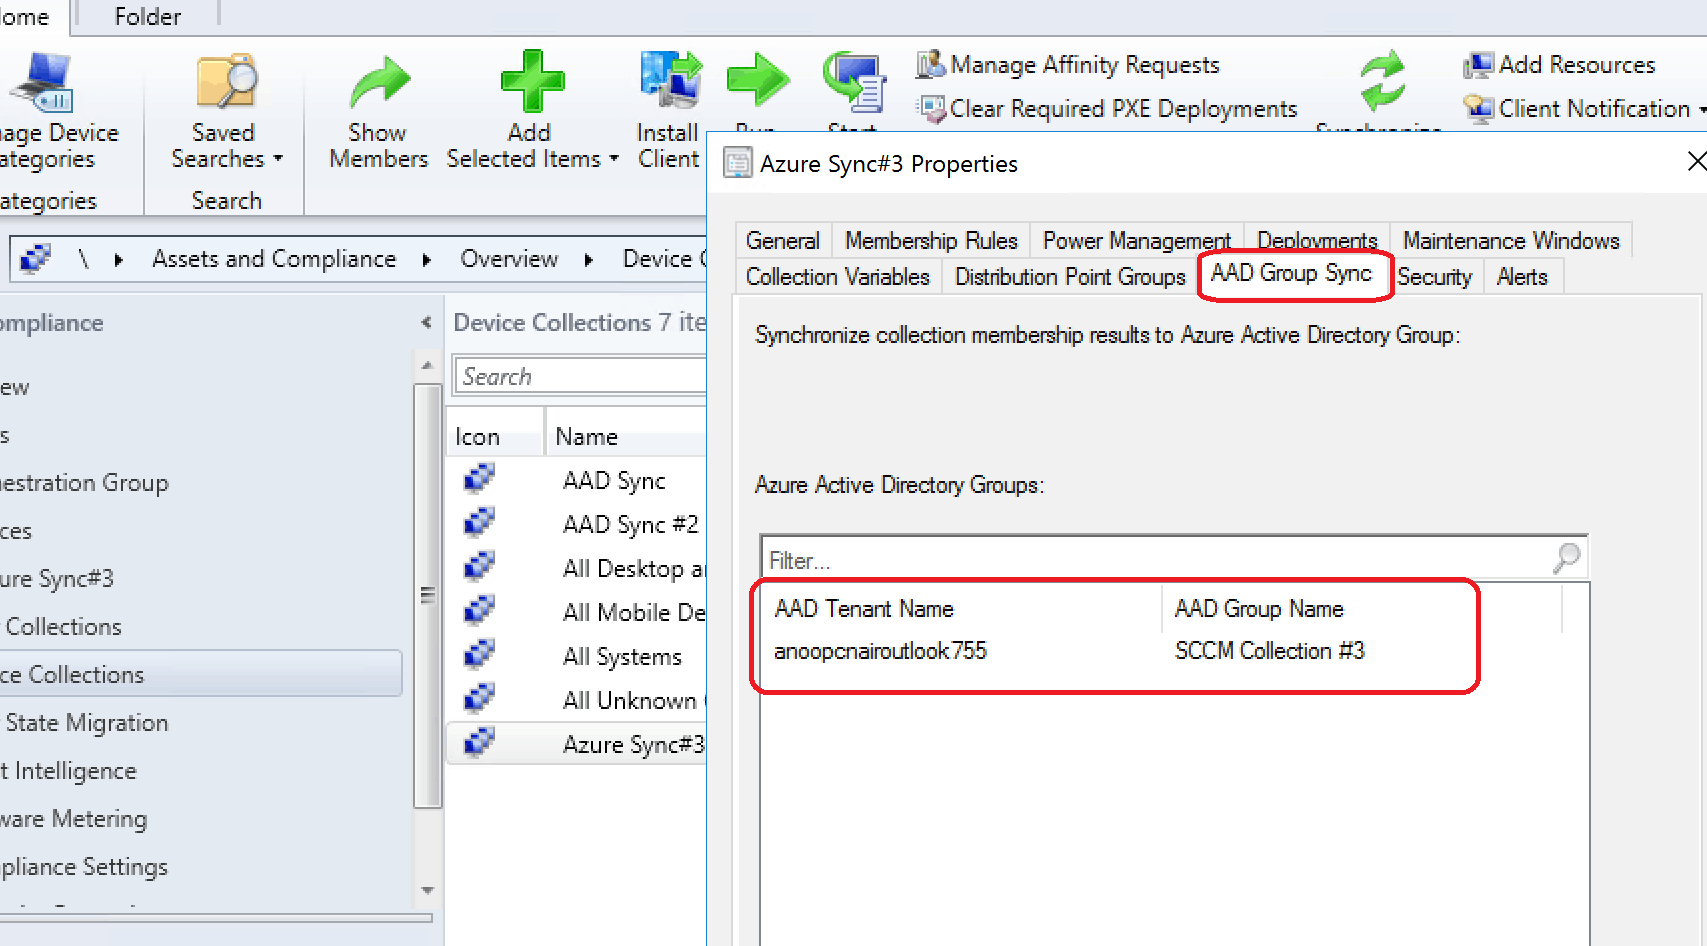The height and width of the screenshot is (946, 1707).
Task: Open the Membership Rules tab
Action: 931,241
